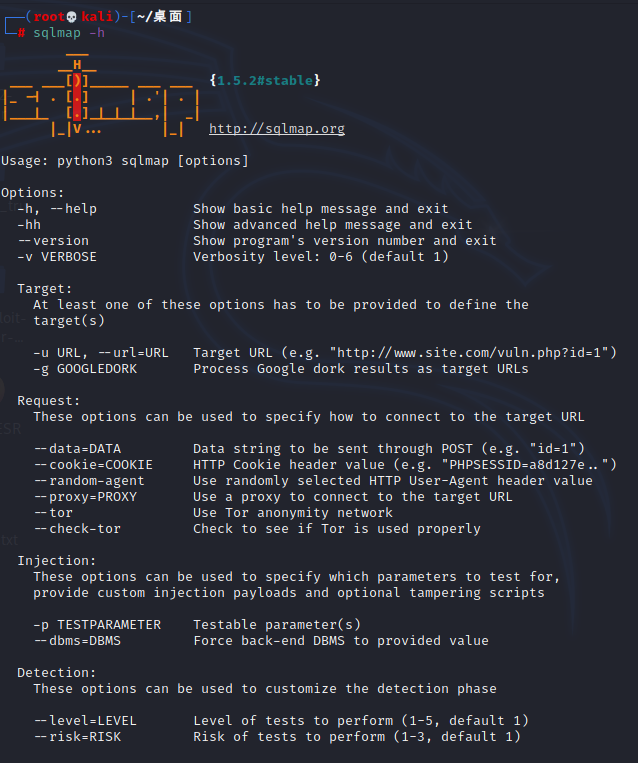Click the --proxy=PROXY option
Screen dimensions: 638x763
click(x=85, y=497)
